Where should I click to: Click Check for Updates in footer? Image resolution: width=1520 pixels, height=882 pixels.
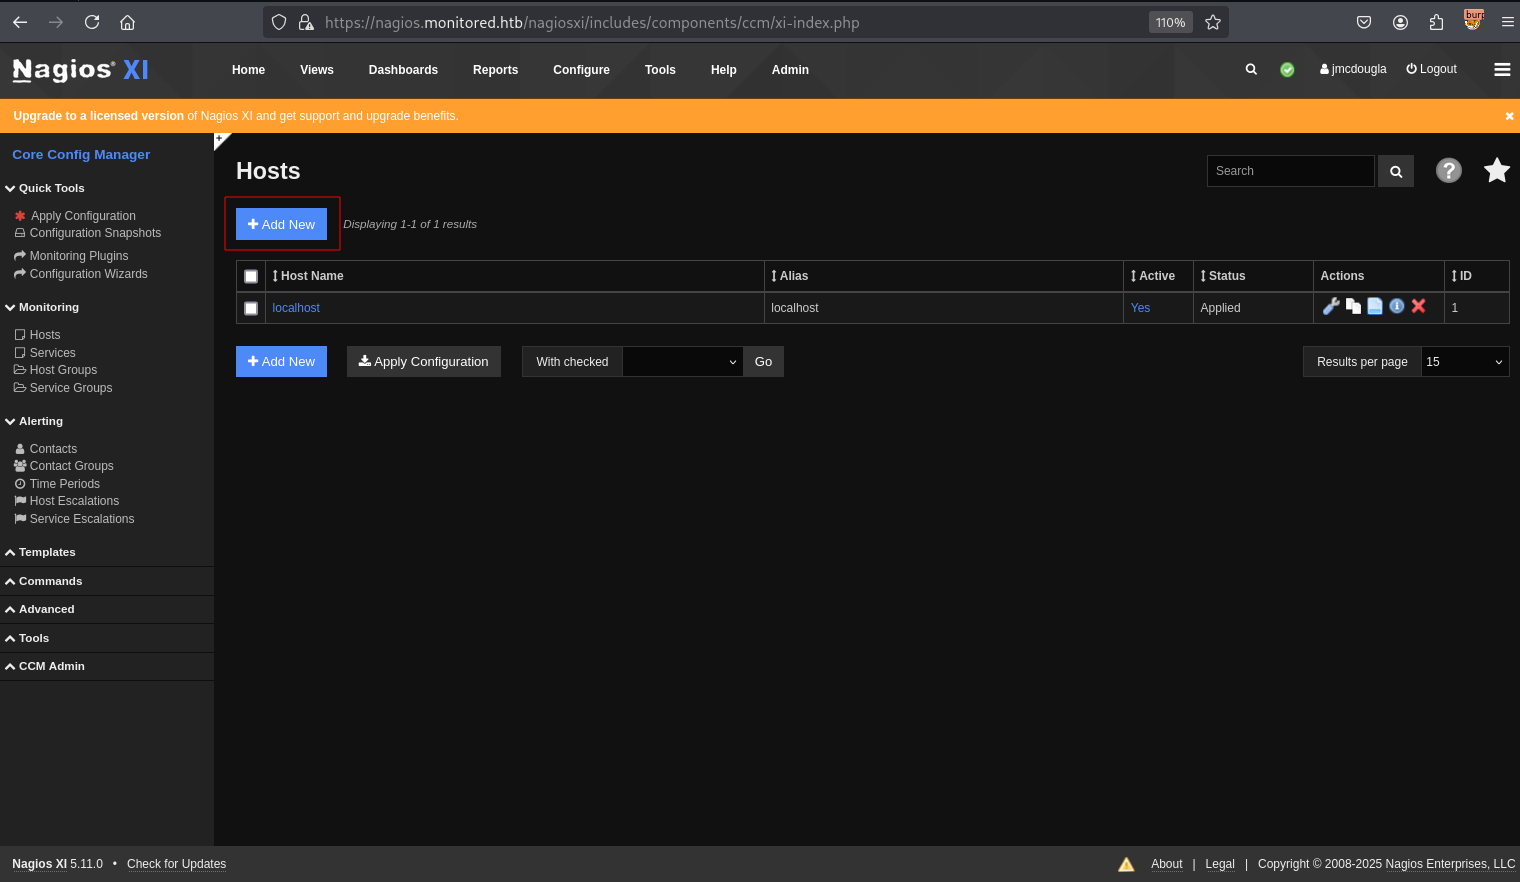pyautogui.click(x=176, y=864)
